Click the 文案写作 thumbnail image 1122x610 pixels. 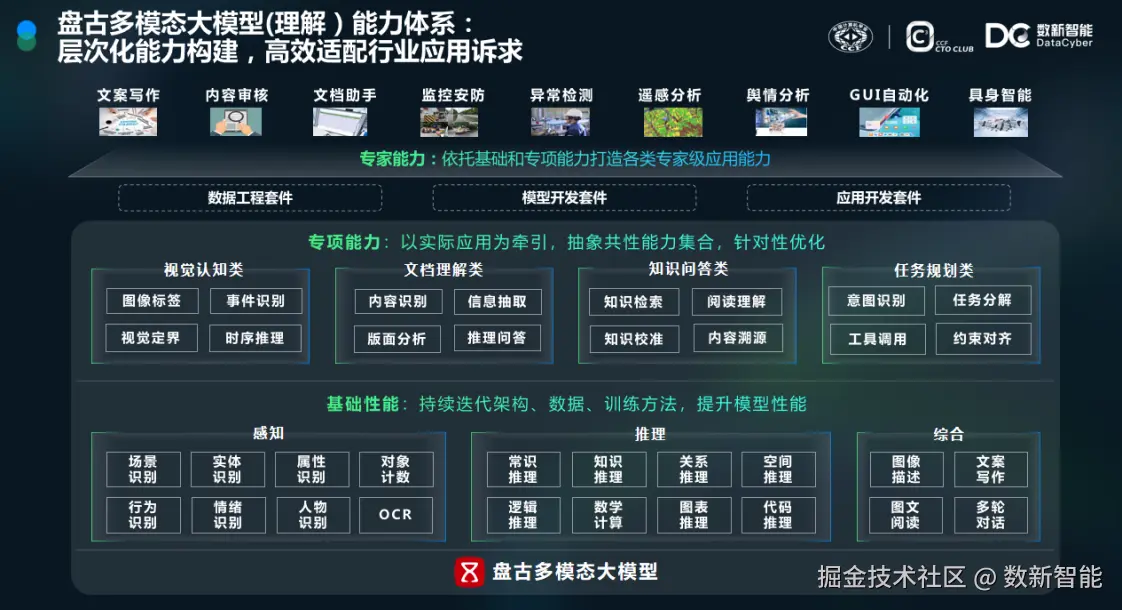tap(128, 122)
